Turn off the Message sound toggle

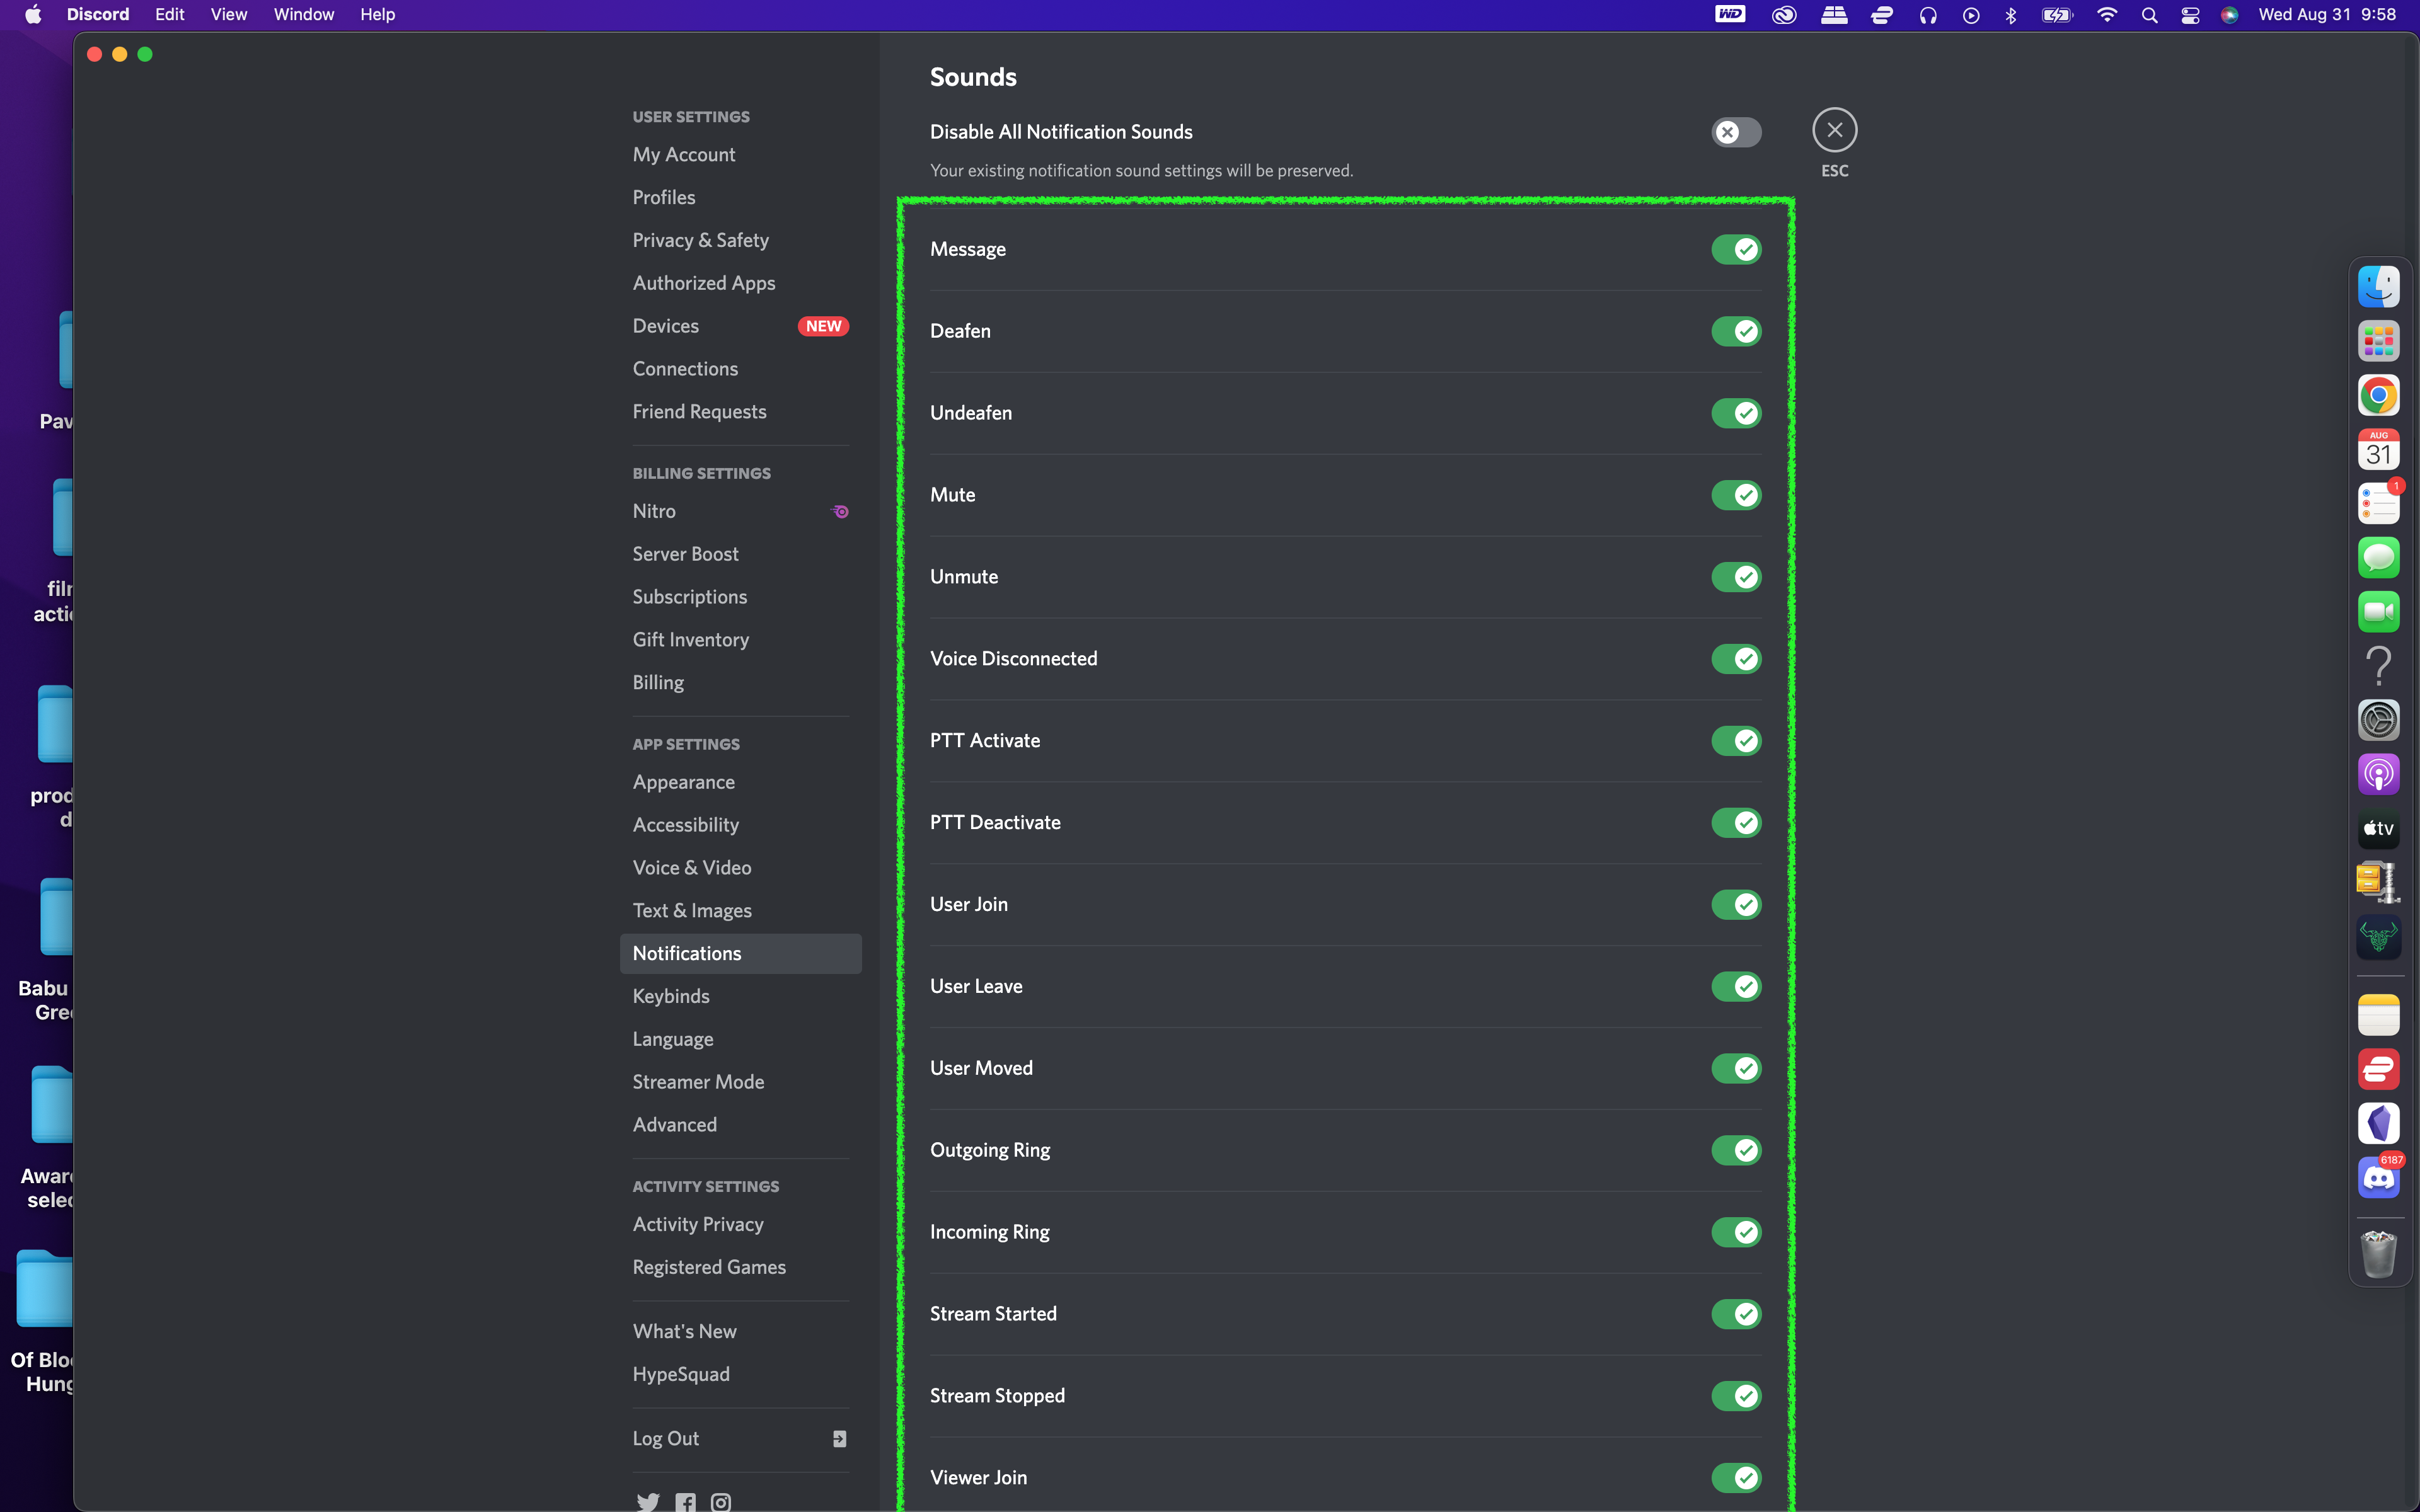(x=1736, y=249)
